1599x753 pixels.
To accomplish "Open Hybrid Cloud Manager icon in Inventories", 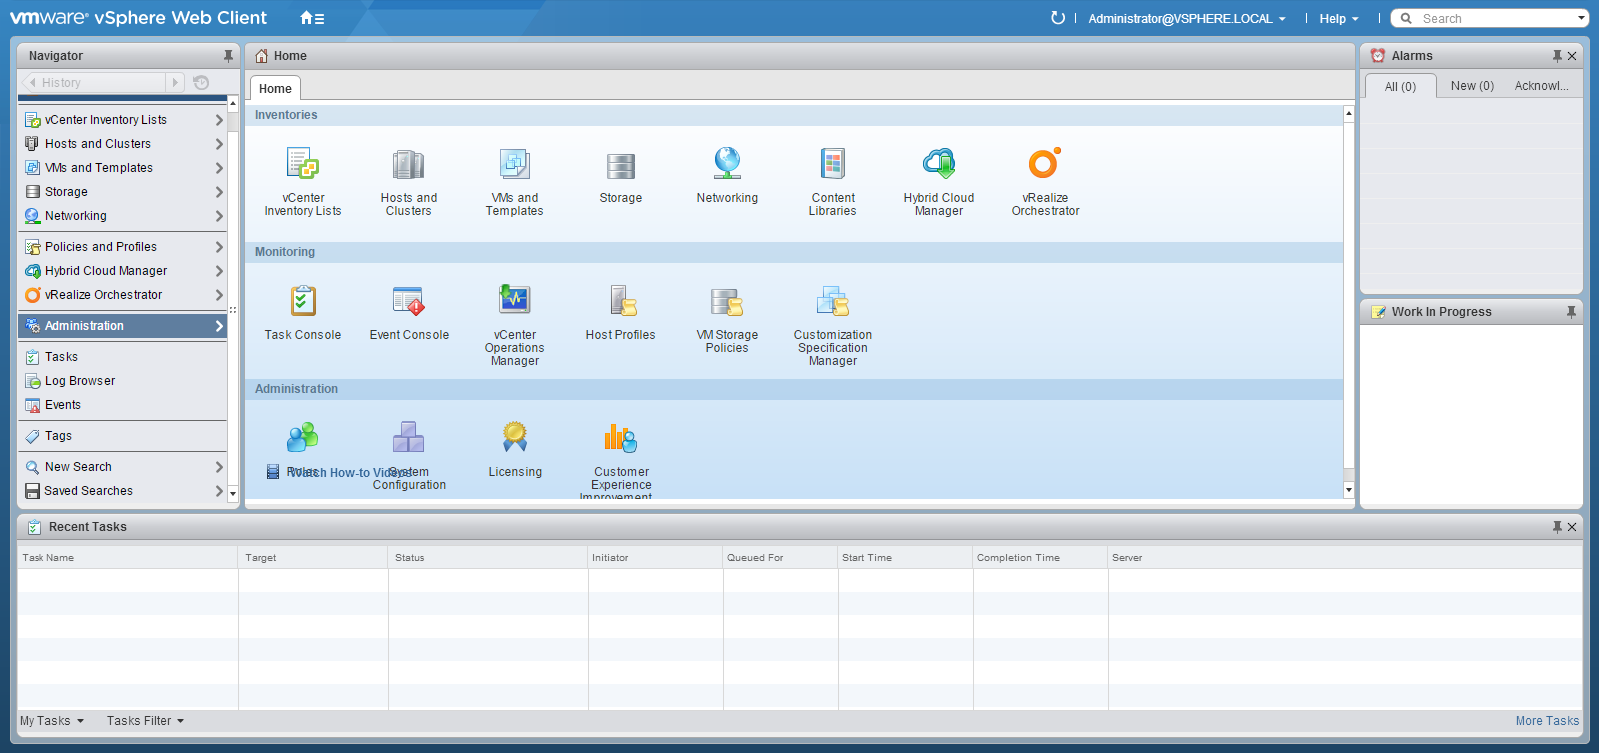I will point(939,163).
